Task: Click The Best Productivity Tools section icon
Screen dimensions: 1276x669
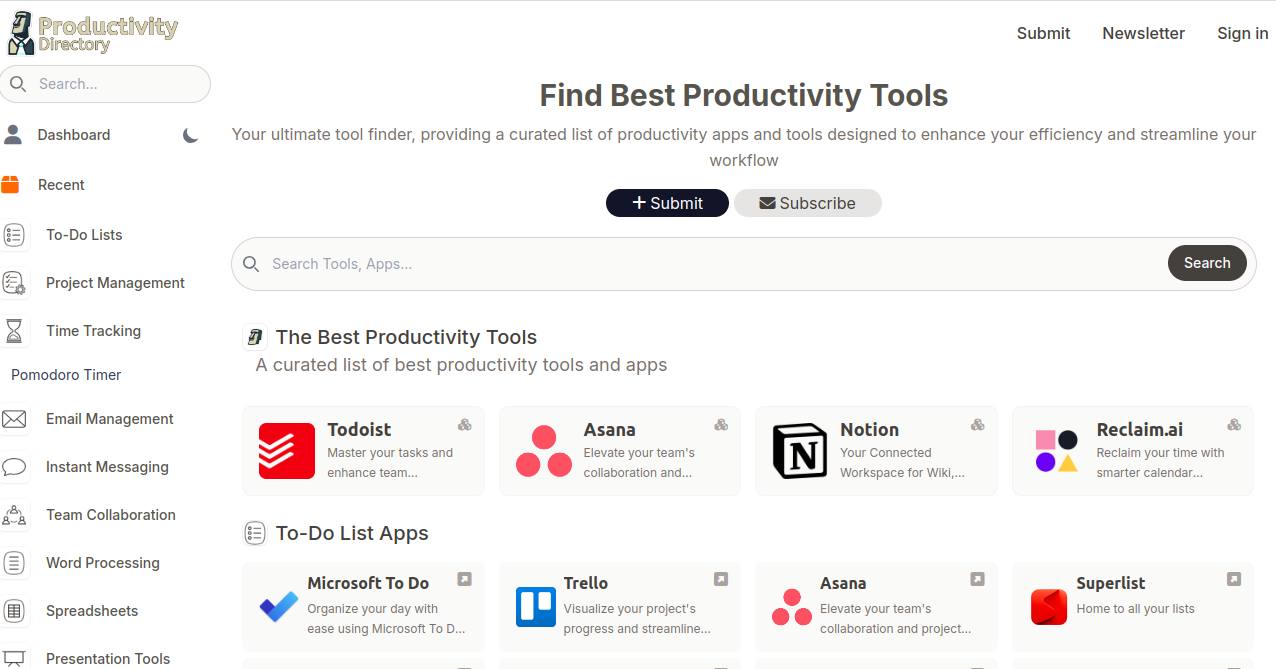Action: [x=255, y=337]
